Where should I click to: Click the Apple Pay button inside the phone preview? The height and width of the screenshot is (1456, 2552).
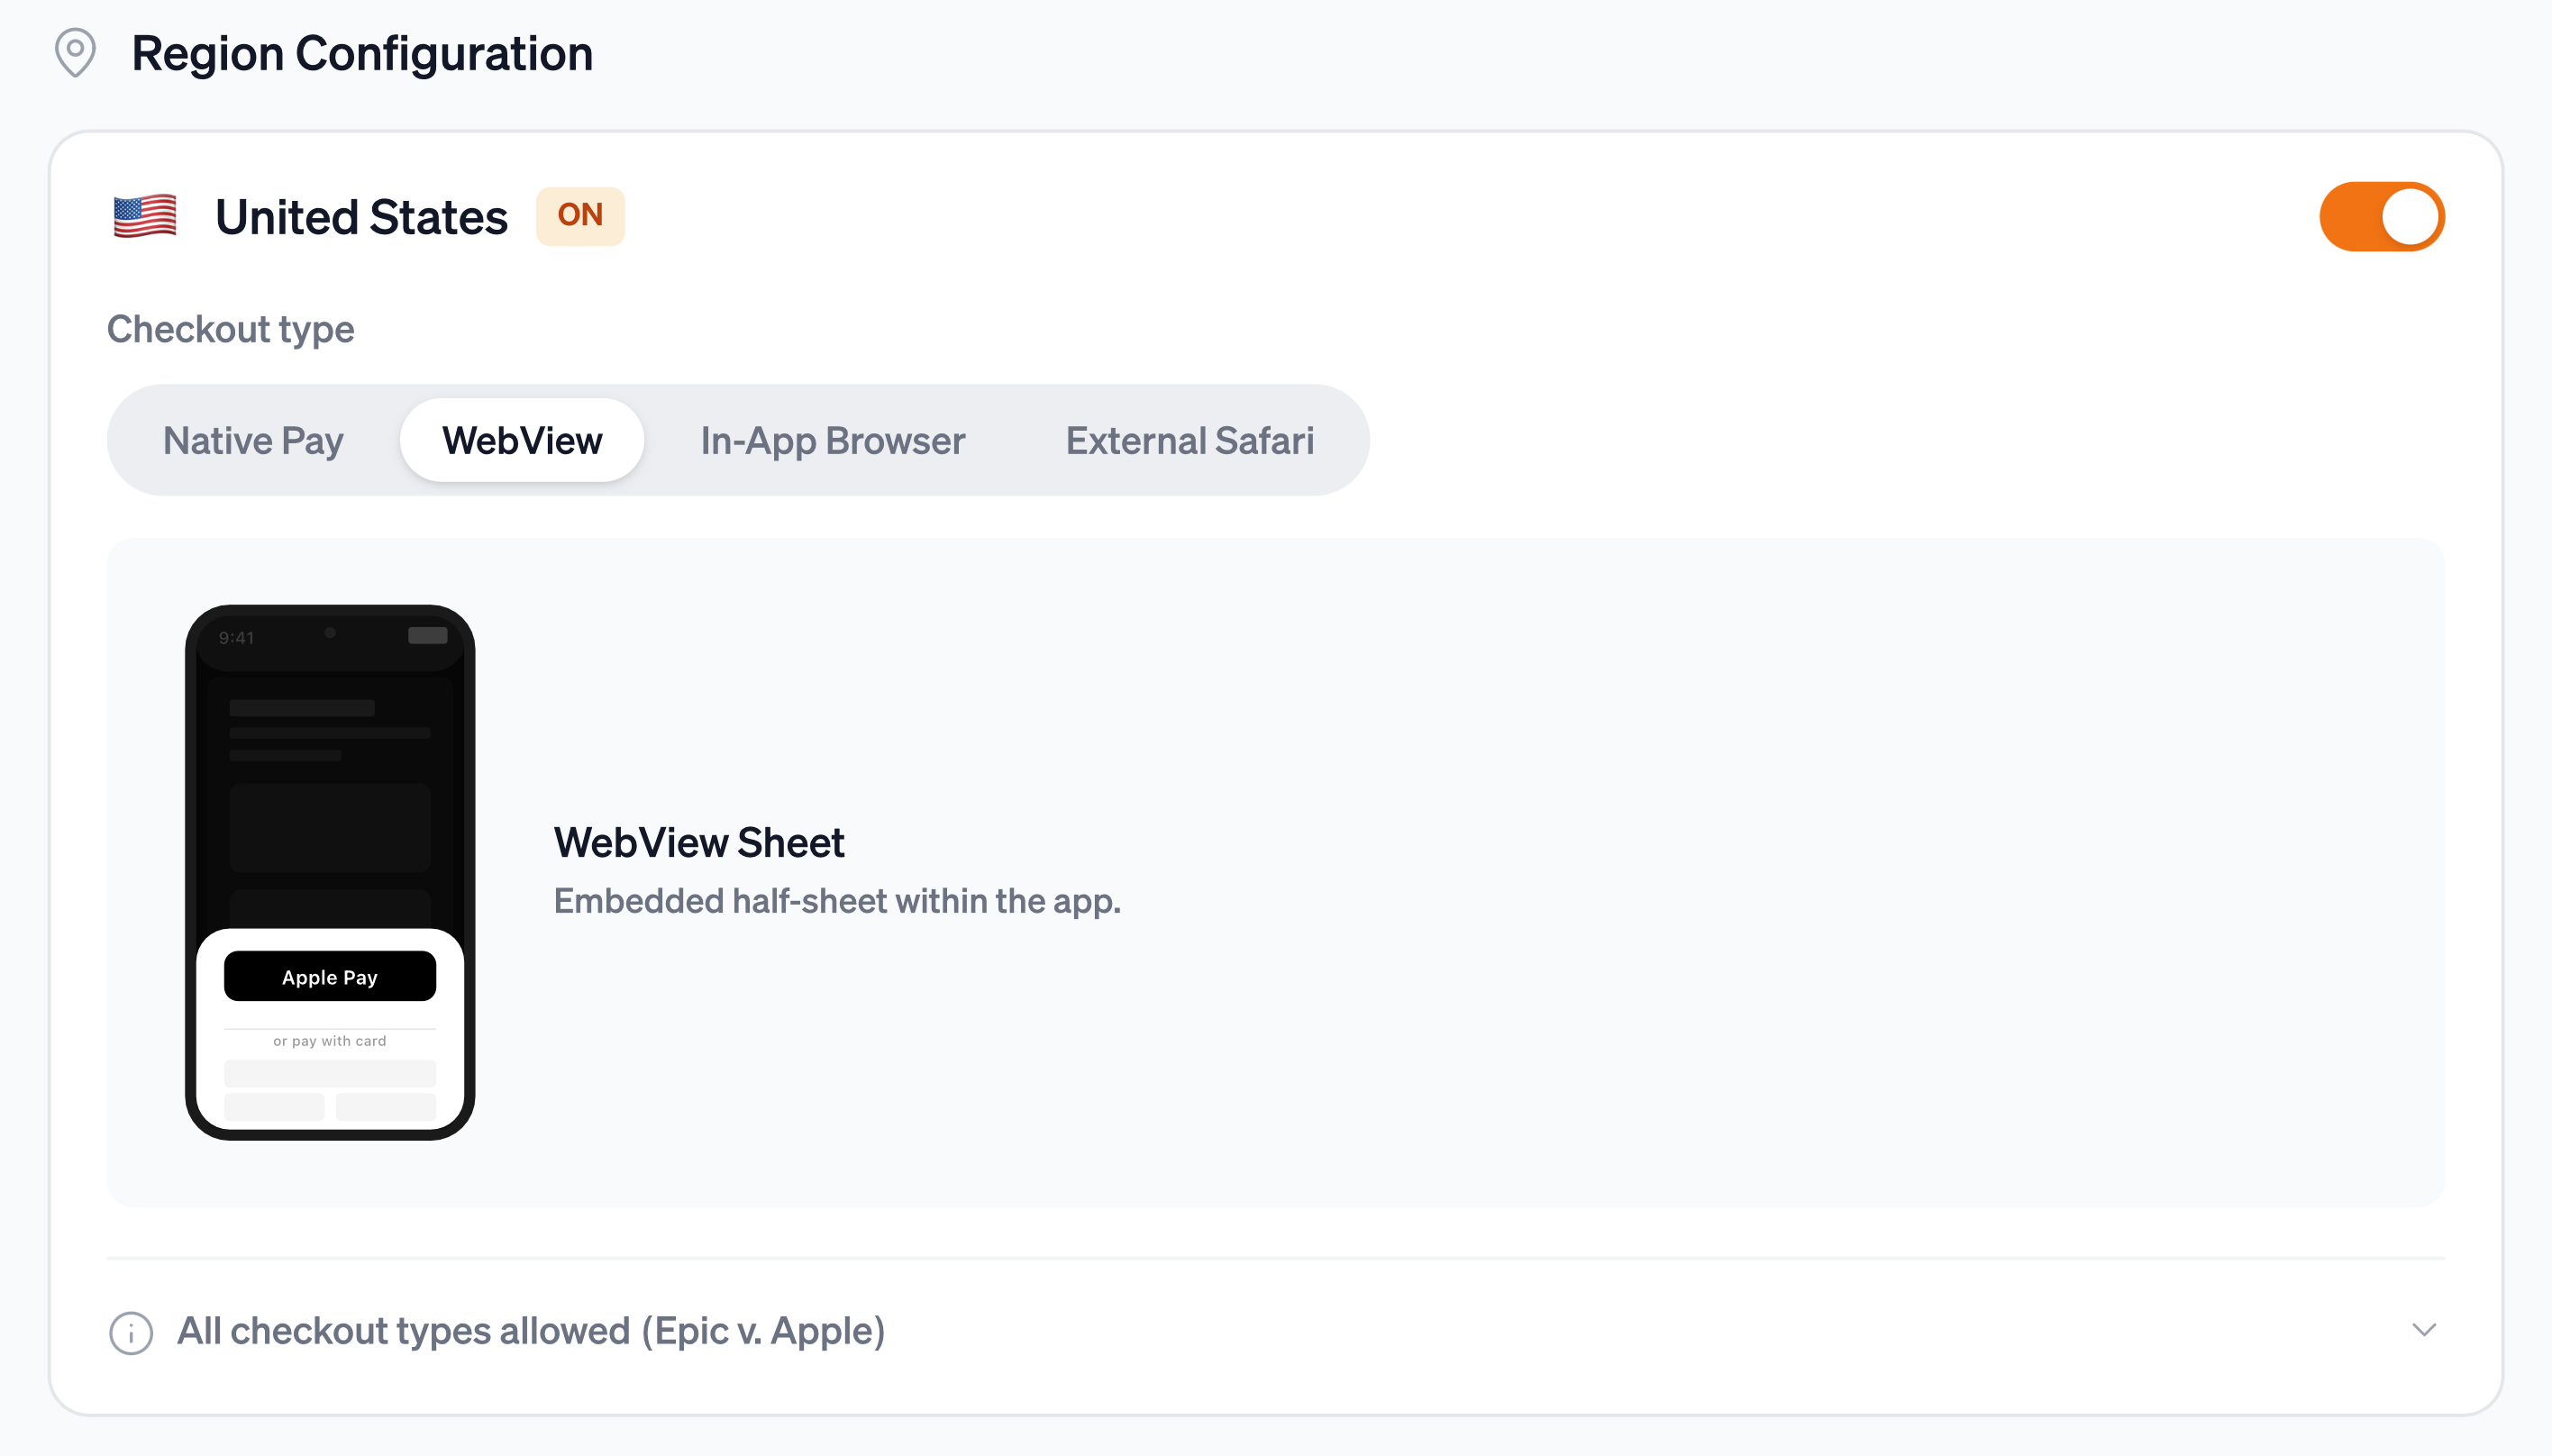330,976
